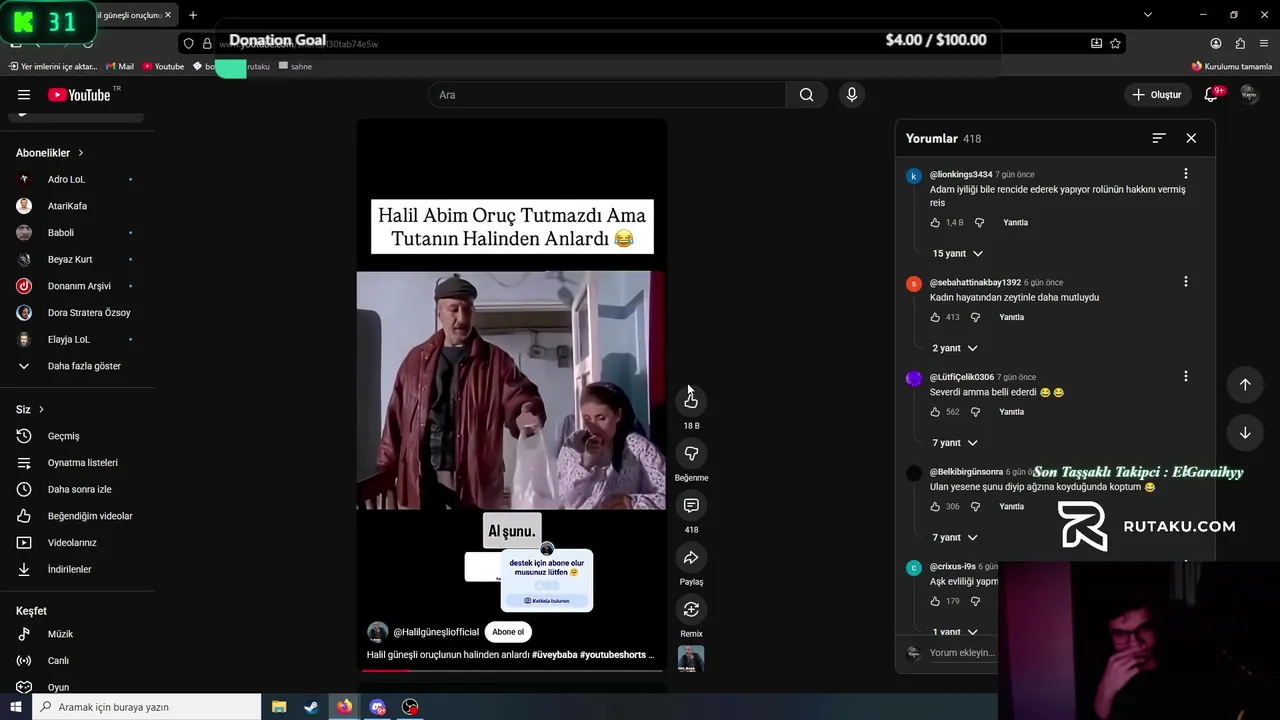Image resolution: width=1280 pixels, height=720 pixels.
Task: Open the sound thumbnail below Remix
Action: (691, 658)
